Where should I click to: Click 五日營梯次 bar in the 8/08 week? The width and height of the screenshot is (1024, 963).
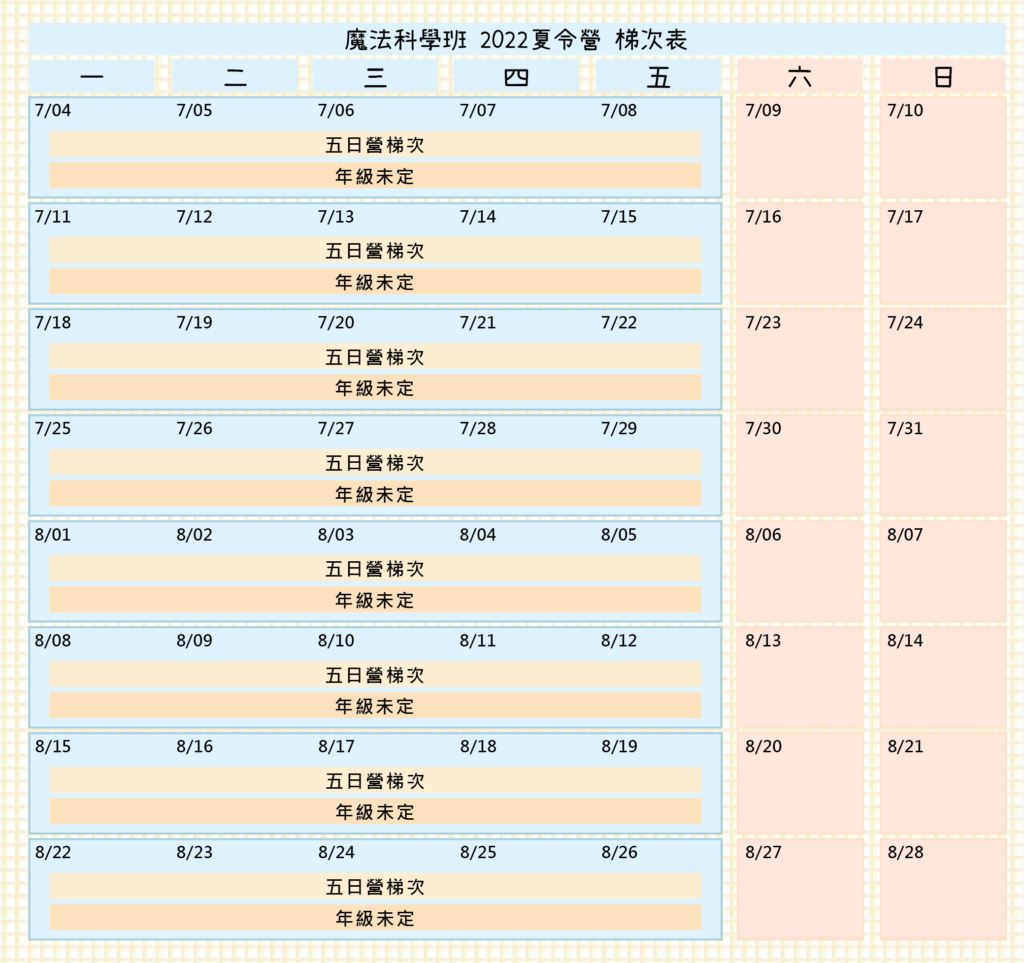pyautogui.click(x=376, y=674)
